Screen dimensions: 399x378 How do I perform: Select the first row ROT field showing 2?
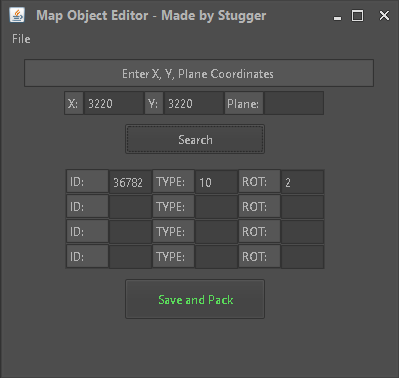pyautogui.click(x=302, y=182)
